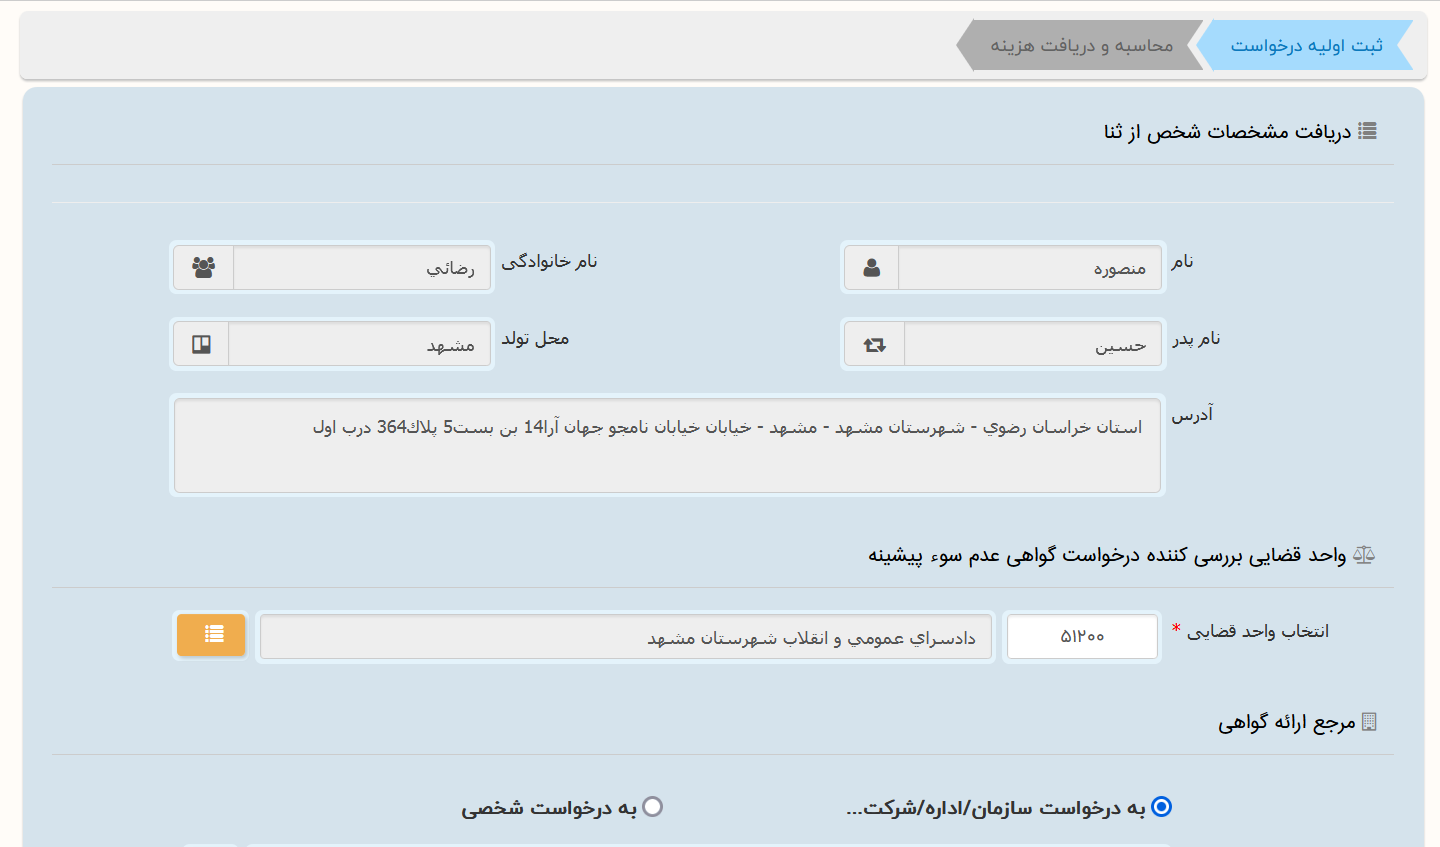
Task: Click the icon beside the محل تولد field
Action: 201,345
